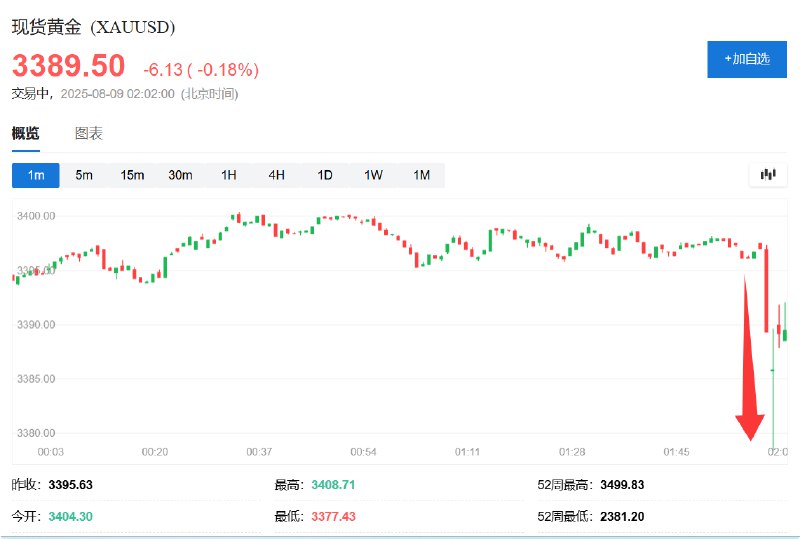Select the 5m timeframe
The height and width of the screenshot is (539, 800).
84,175
